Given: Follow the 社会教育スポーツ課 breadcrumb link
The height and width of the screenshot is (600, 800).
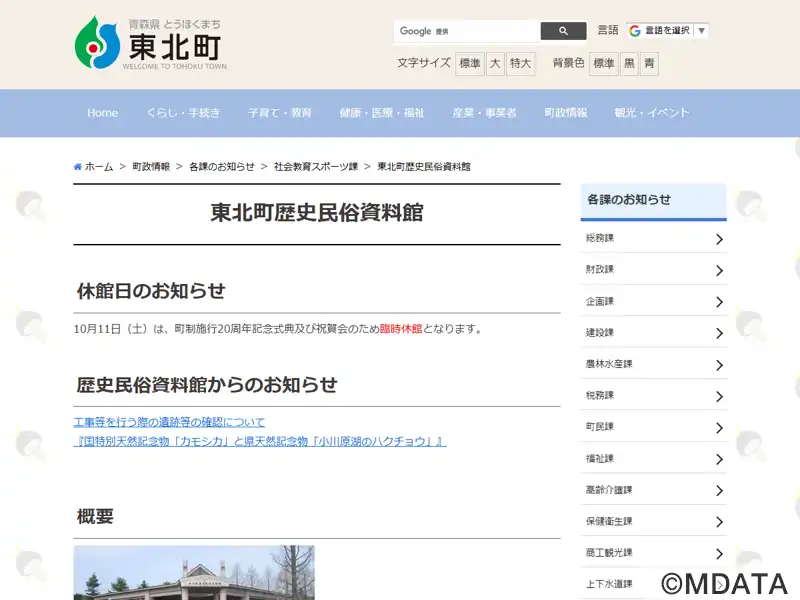Looking at the screenshot, I should click(x=316, y=167).
